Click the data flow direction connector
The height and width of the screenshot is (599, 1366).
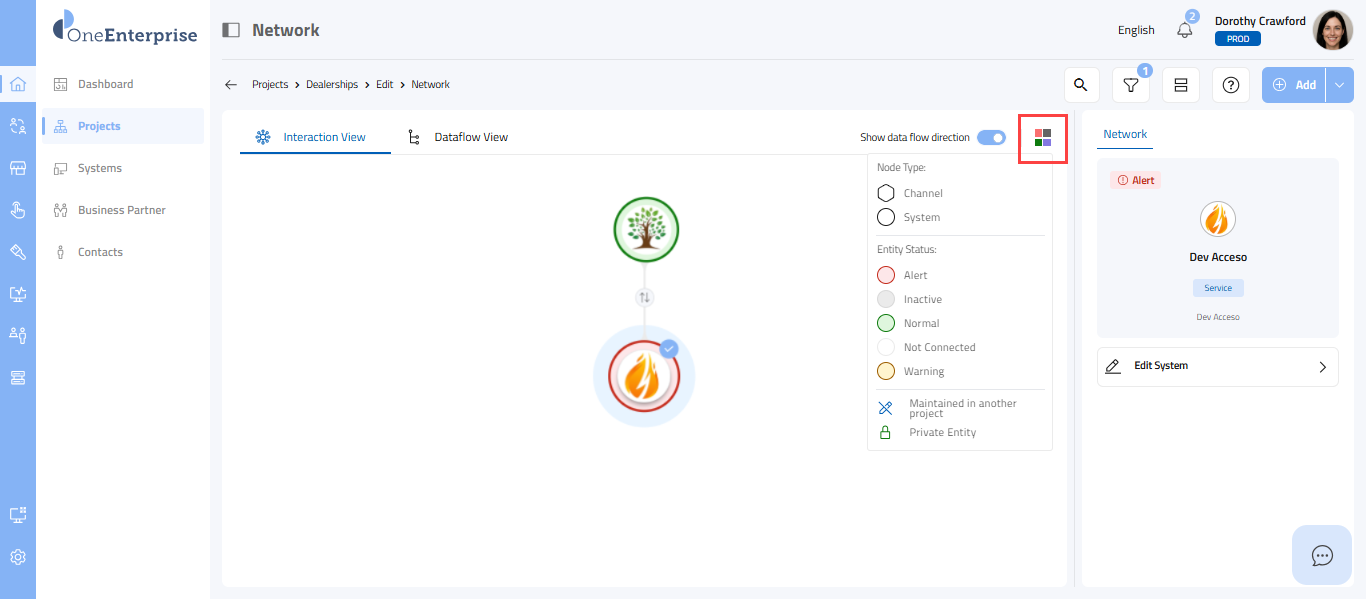(645, 297)
